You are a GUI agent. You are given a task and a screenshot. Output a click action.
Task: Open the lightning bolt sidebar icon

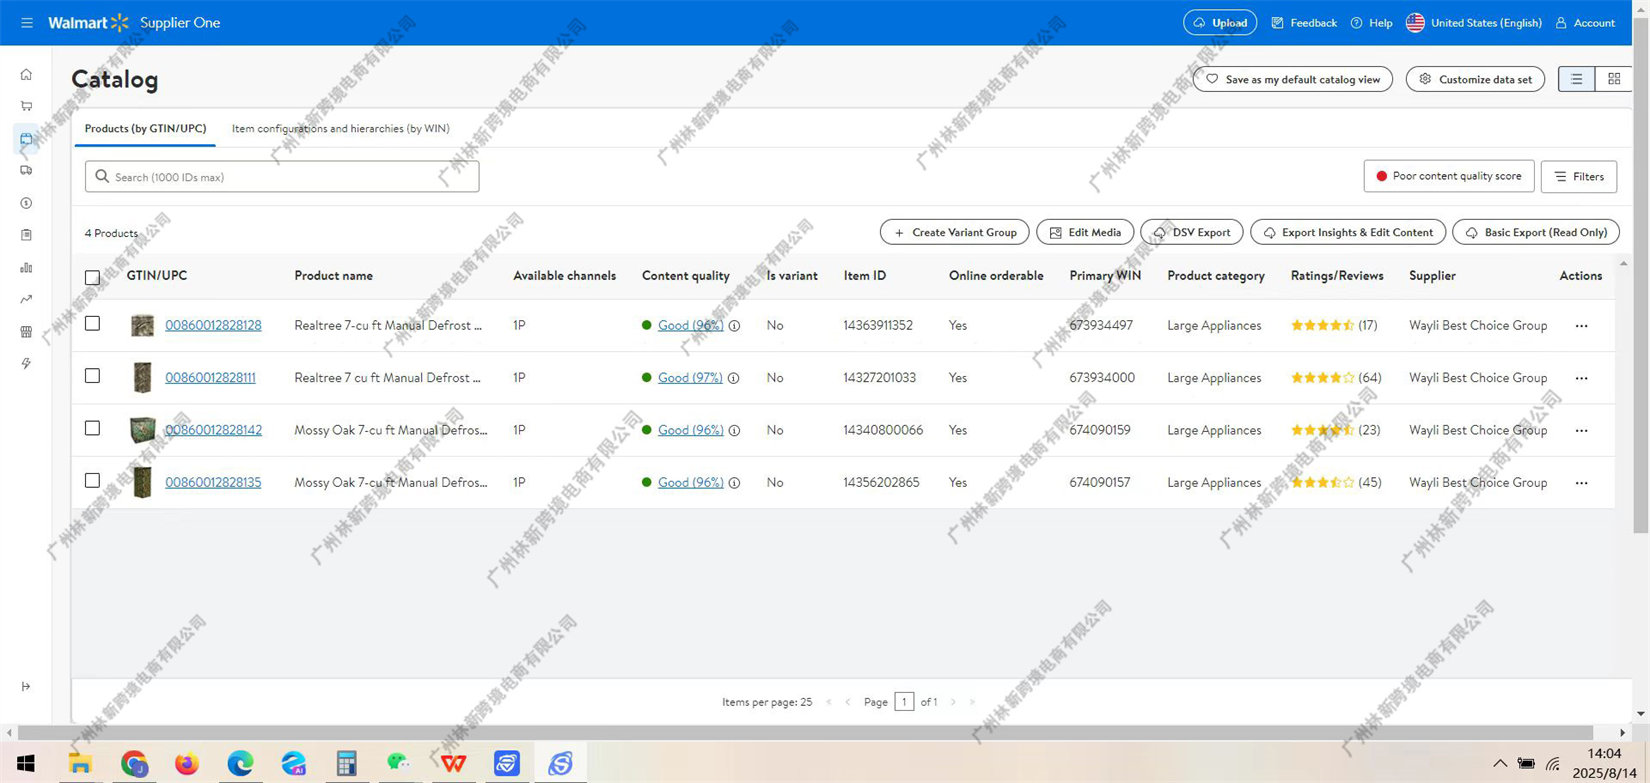pos(26,363)
